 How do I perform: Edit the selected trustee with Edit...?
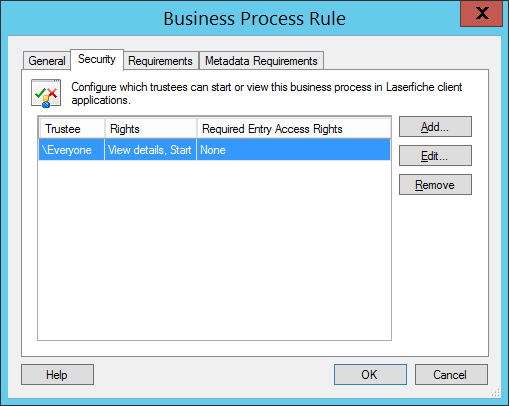click(435, 156)
